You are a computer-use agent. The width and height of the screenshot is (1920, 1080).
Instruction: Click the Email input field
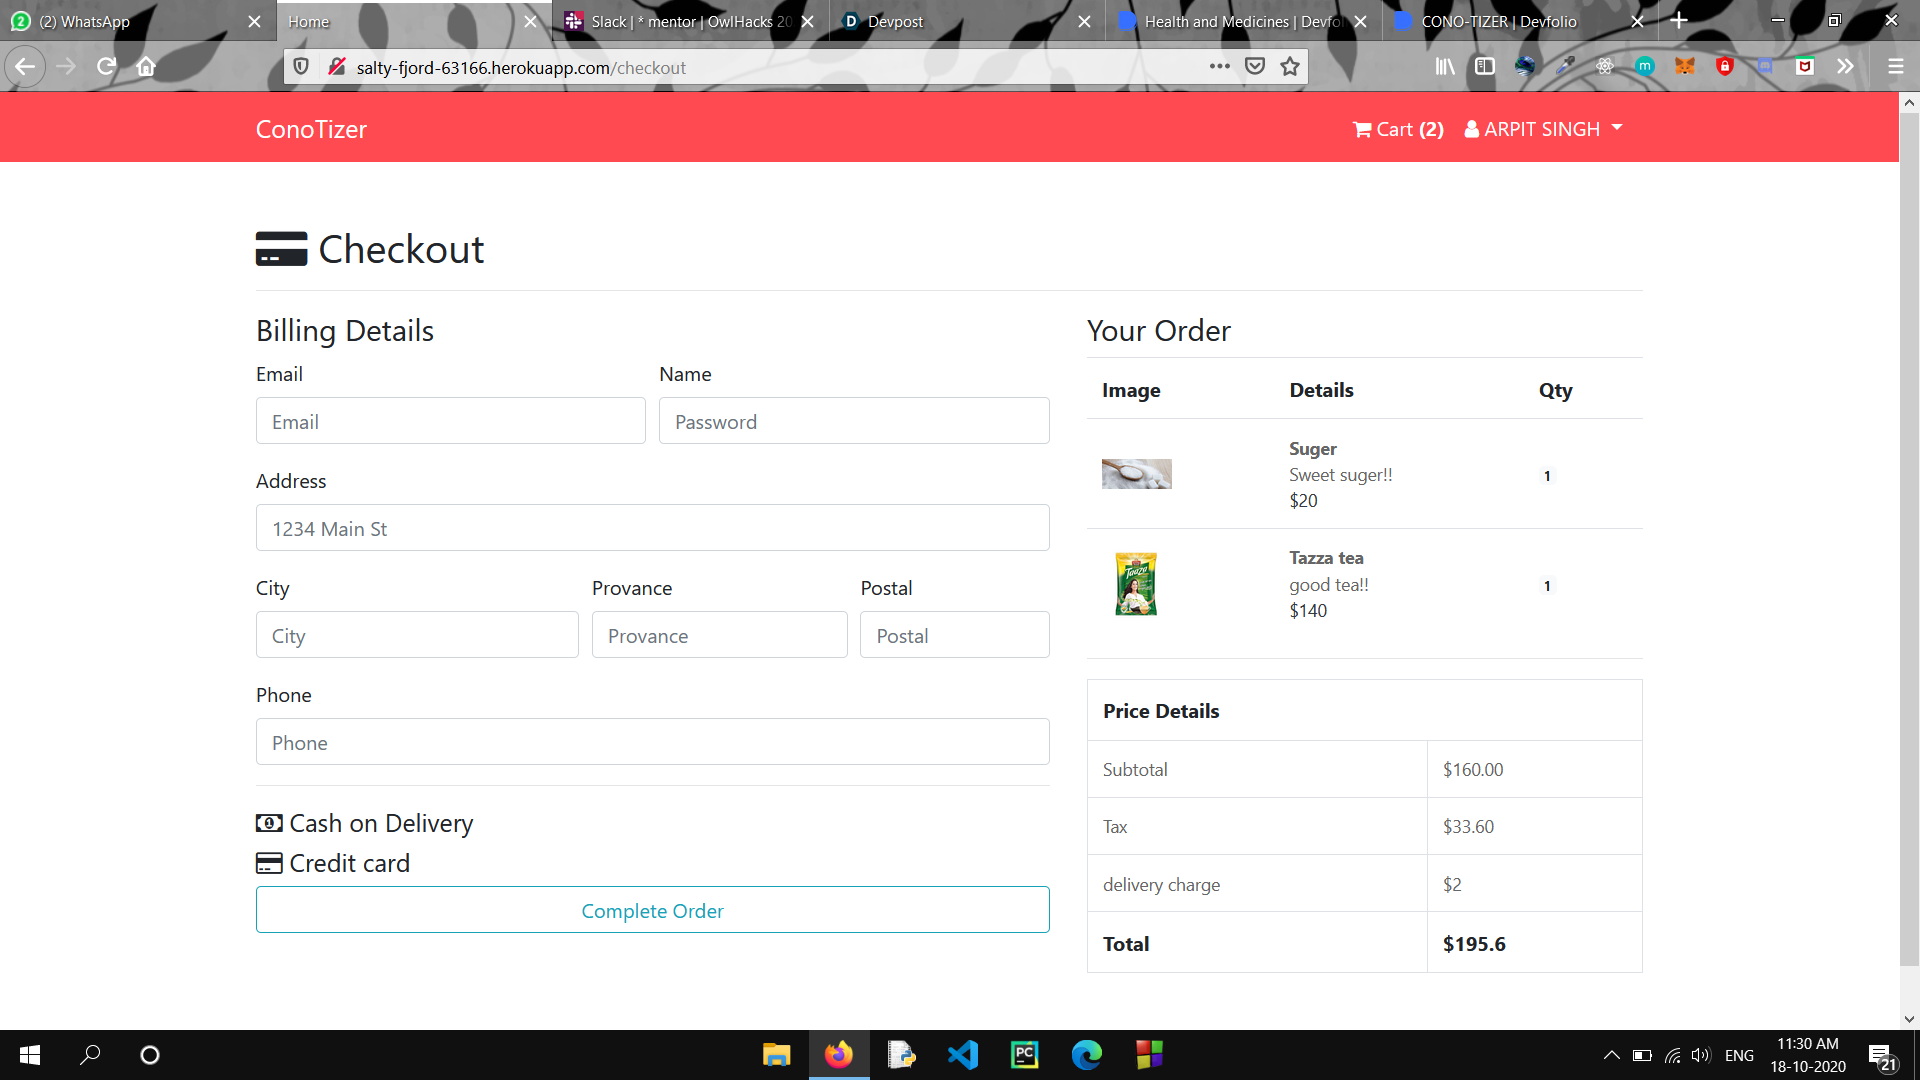coord(450,421)
